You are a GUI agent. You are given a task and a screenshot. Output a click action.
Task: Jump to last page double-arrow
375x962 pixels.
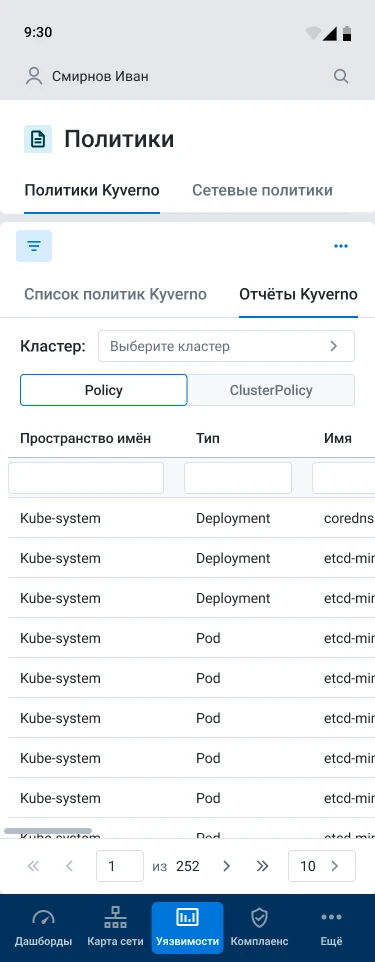click(263, 866)
